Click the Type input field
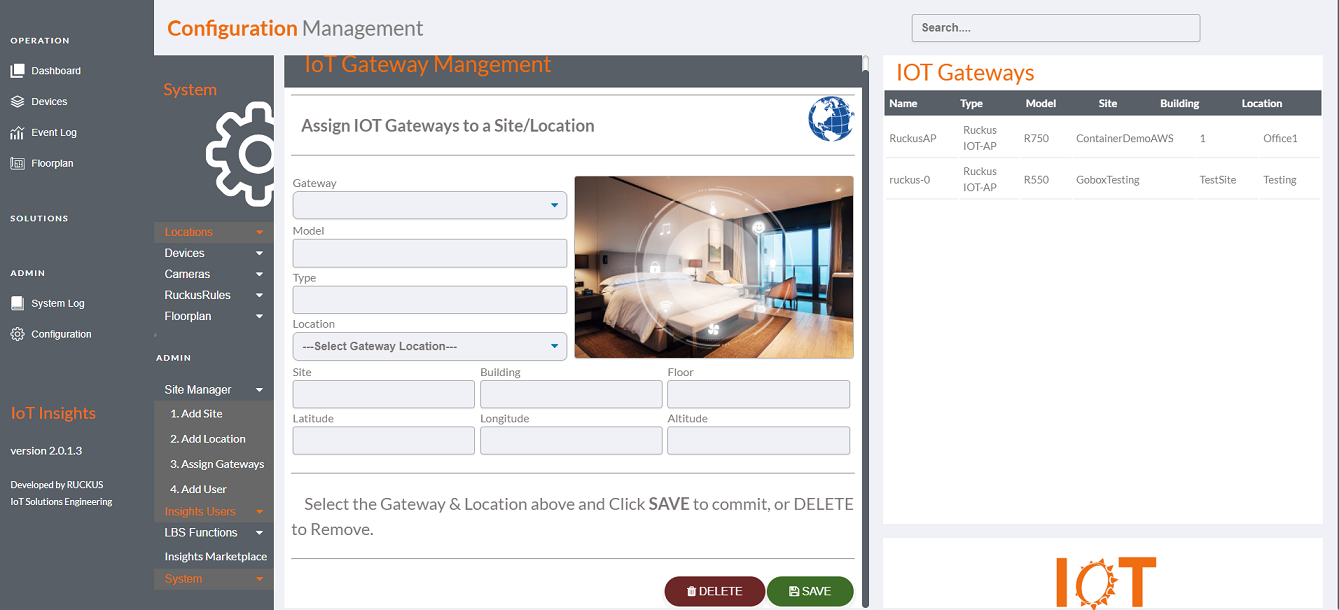The height and width of the screenshot is (610, 1339). (x=430, y=300)
